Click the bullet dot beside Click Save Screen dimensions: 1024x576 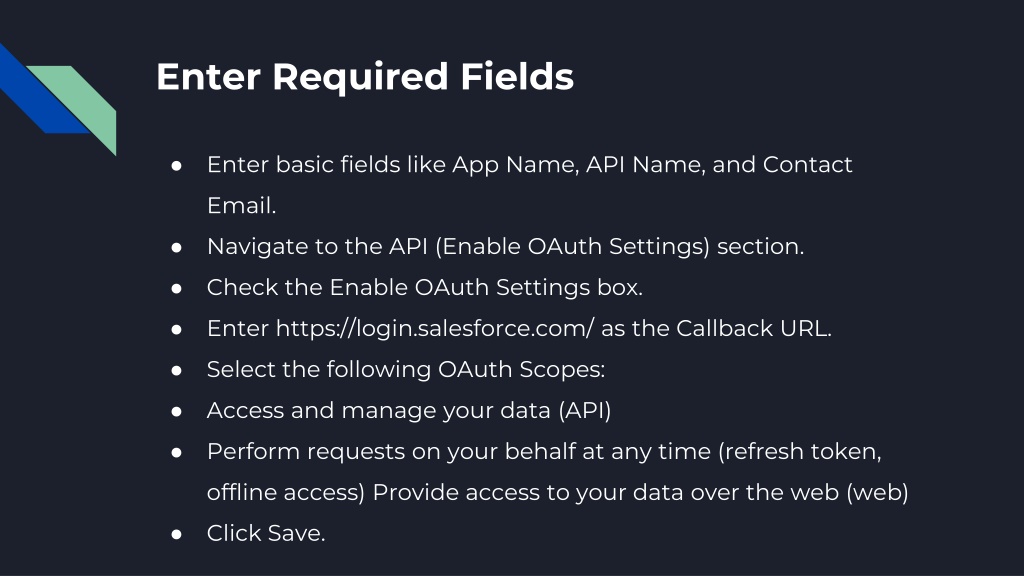pos(176,534)
